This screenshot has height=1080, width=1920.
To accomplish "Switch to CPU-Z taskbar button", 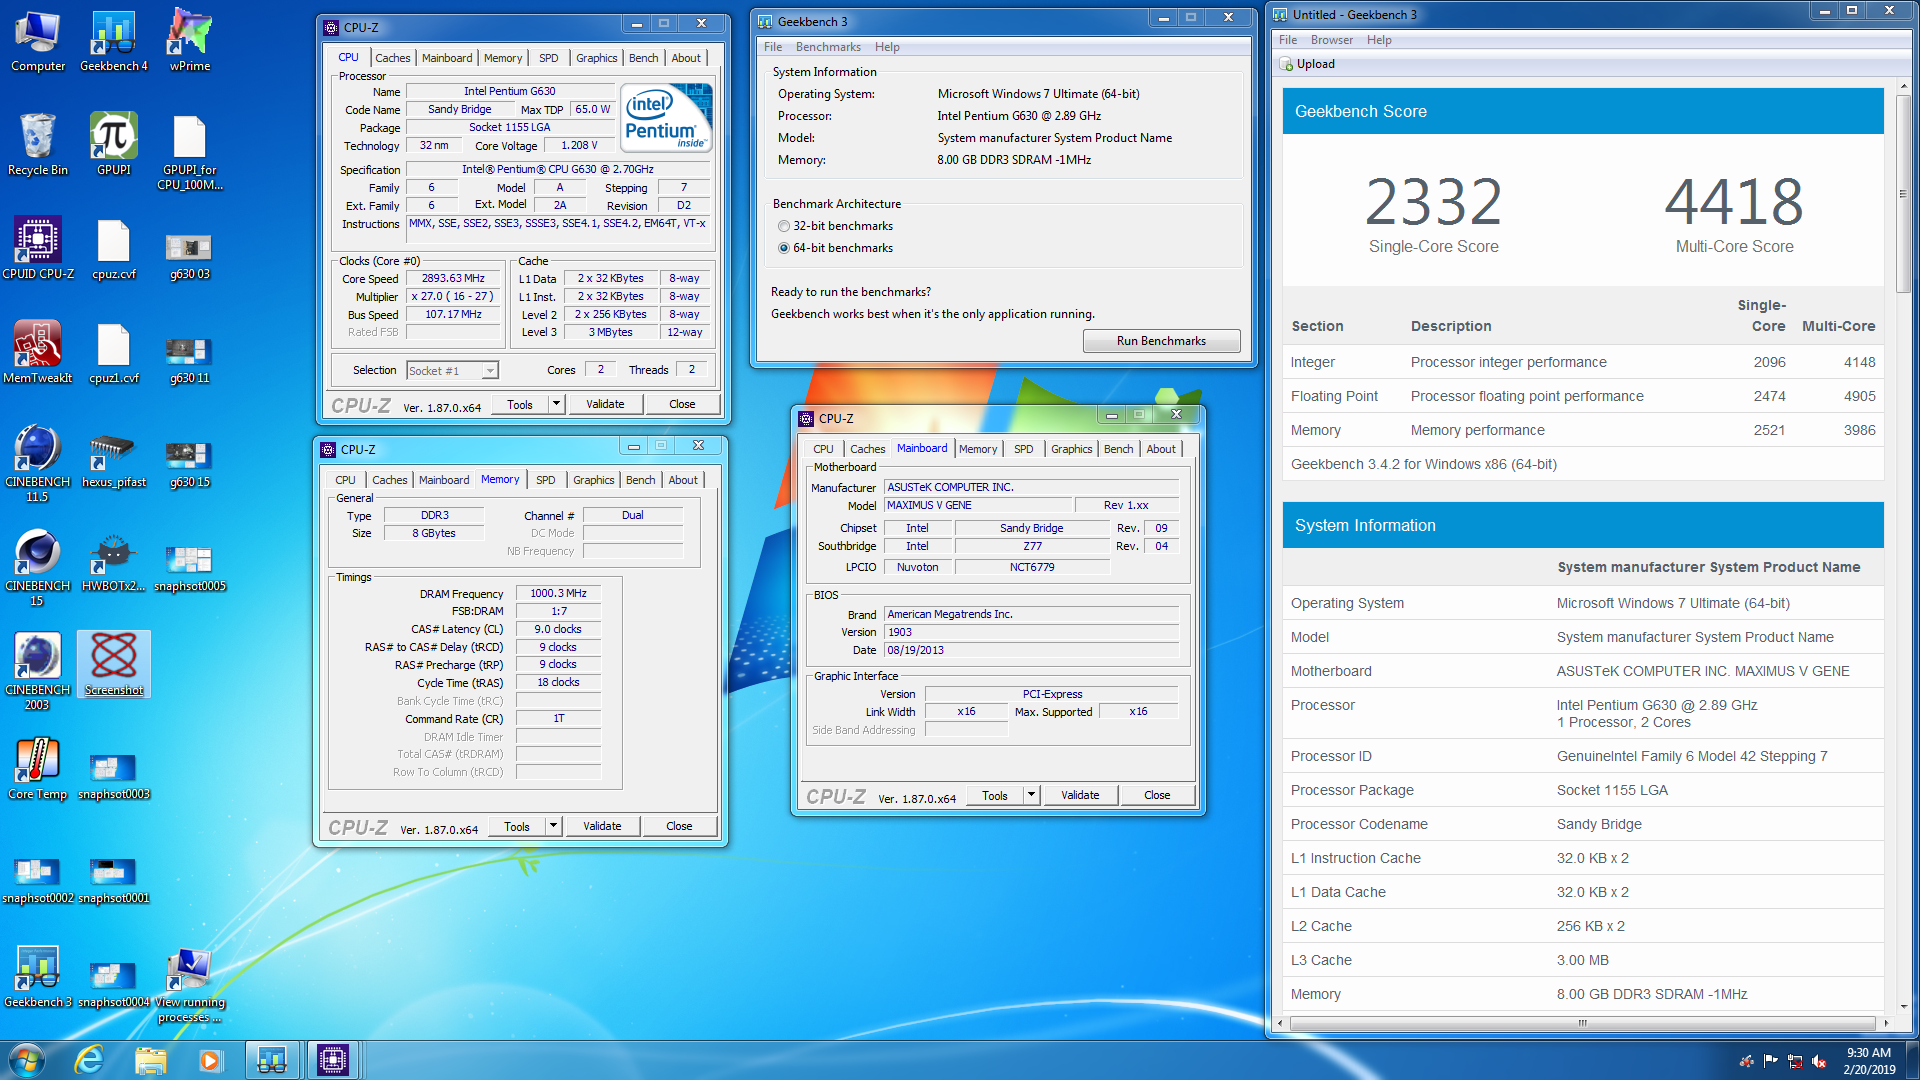I will pyautogui.click(x=332, y=1059).
